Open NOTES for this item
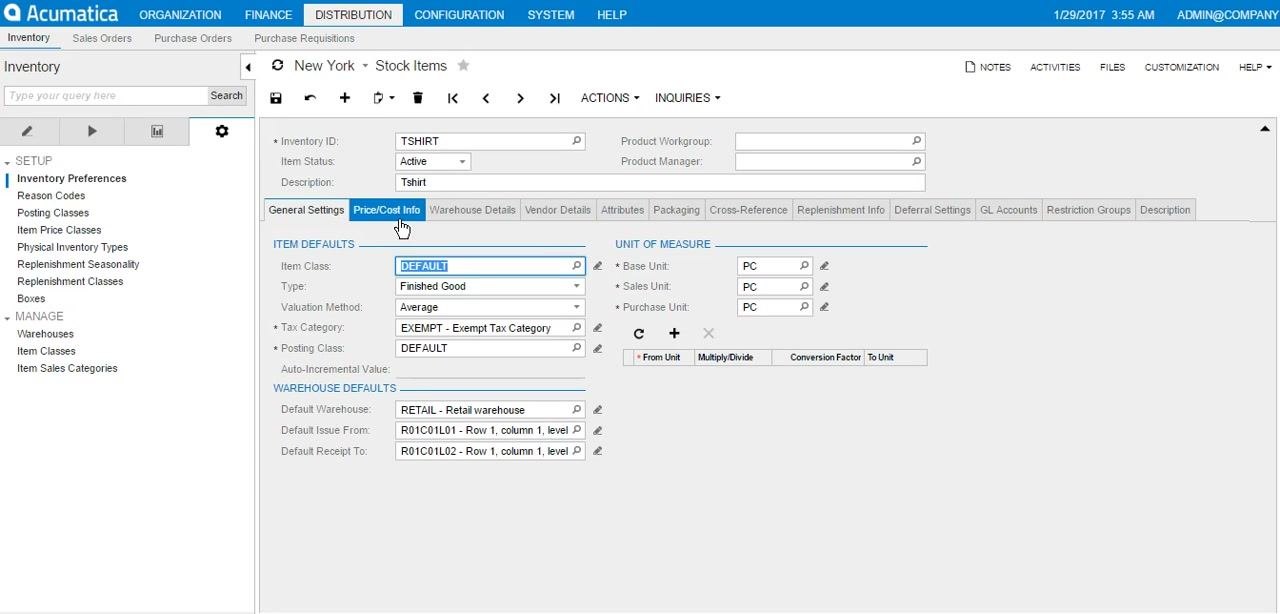 988,67
